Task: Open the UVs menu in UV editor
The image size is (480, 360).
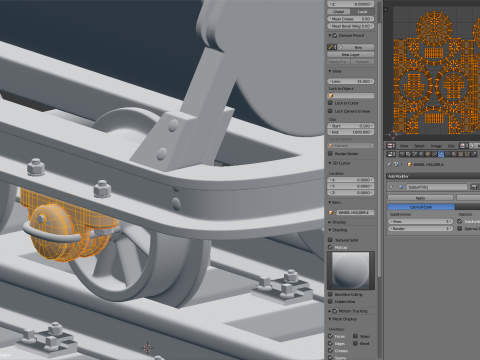Action: pyautogui.click(x=451, y=146)
